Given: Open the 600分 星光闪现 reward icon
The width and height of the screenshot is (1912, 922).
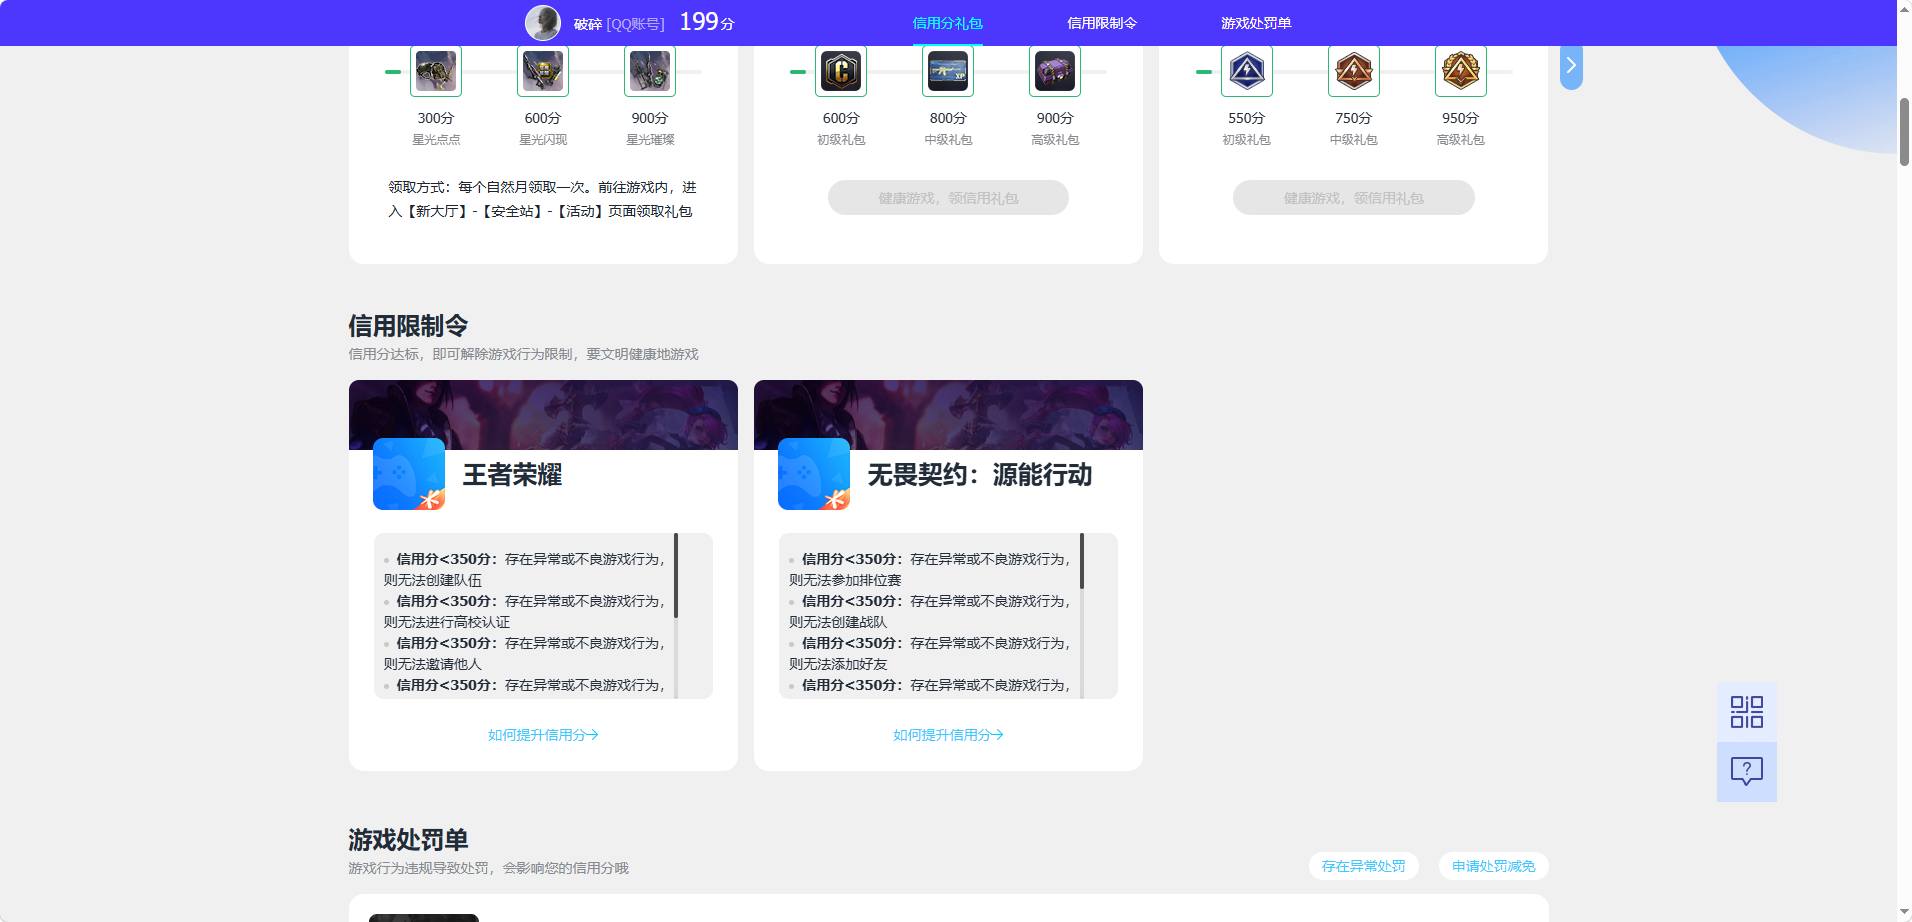Looking at the screenshot, I should point(543,71).
